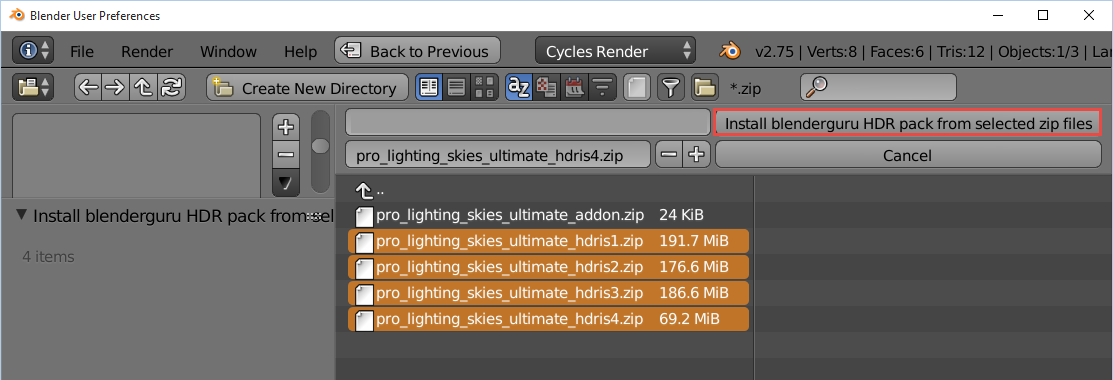The width and height of the screenshot is (1113, 380).
Task: Sort files alphabetically
Action: 519,88
